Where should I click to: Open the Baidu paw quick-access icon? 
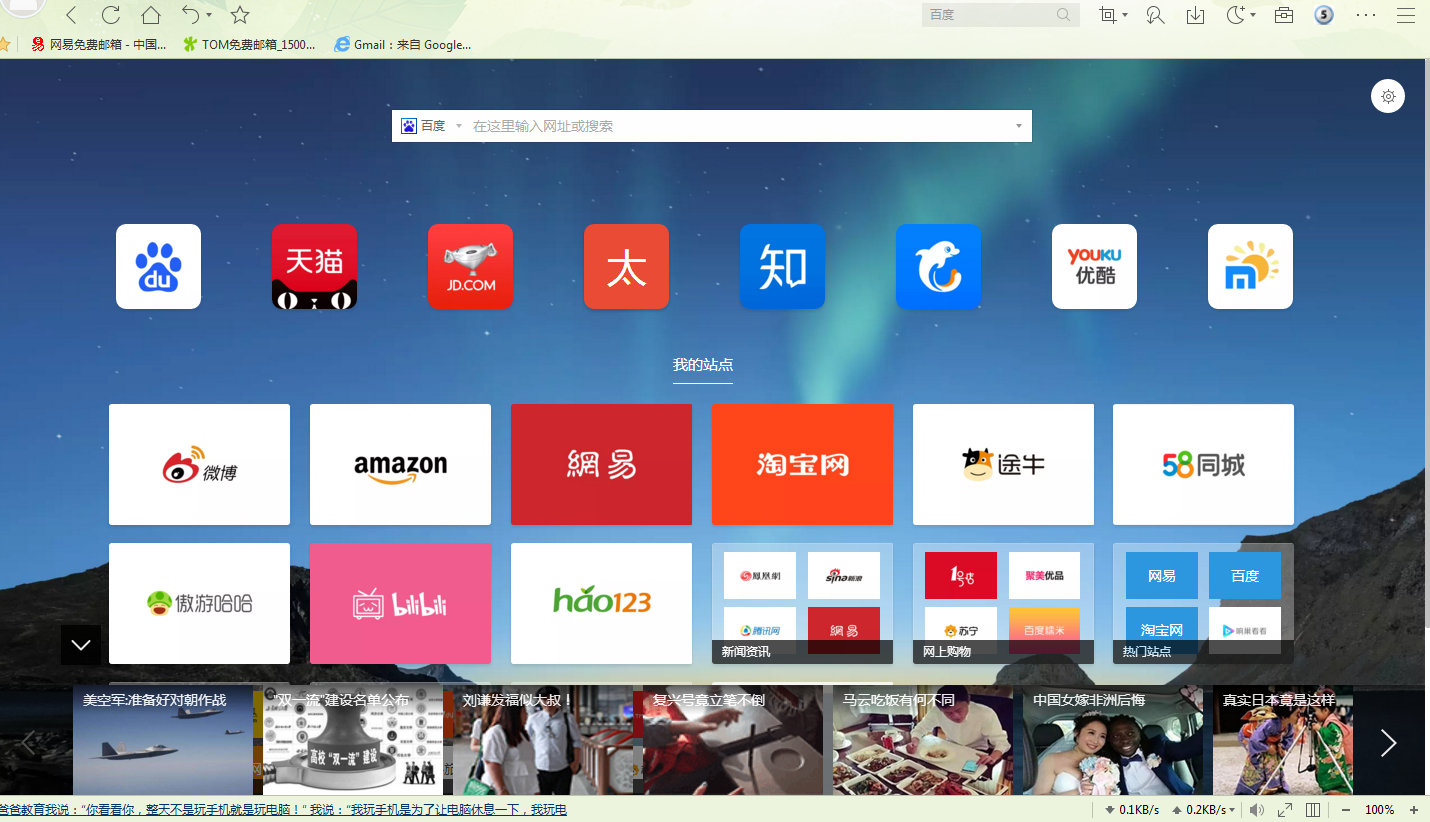(158, 266)
